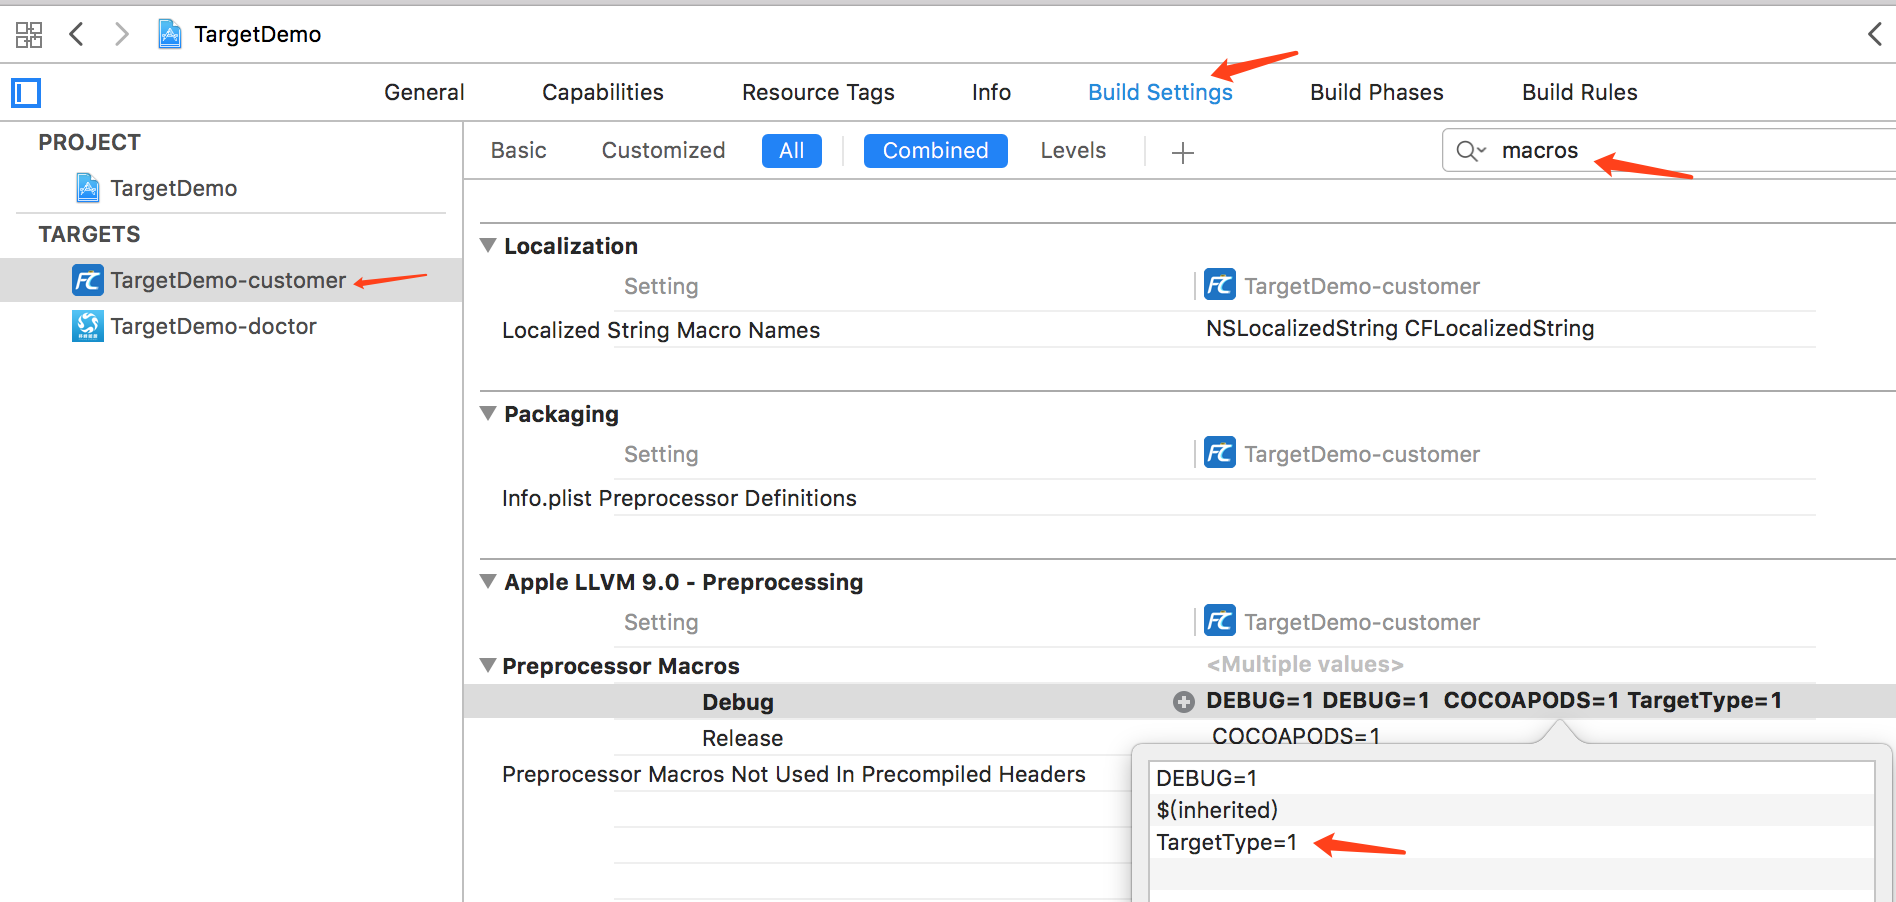Click the PROJECT section header
This screenshot has width=1896, height=902.
[x=89, y=142]
